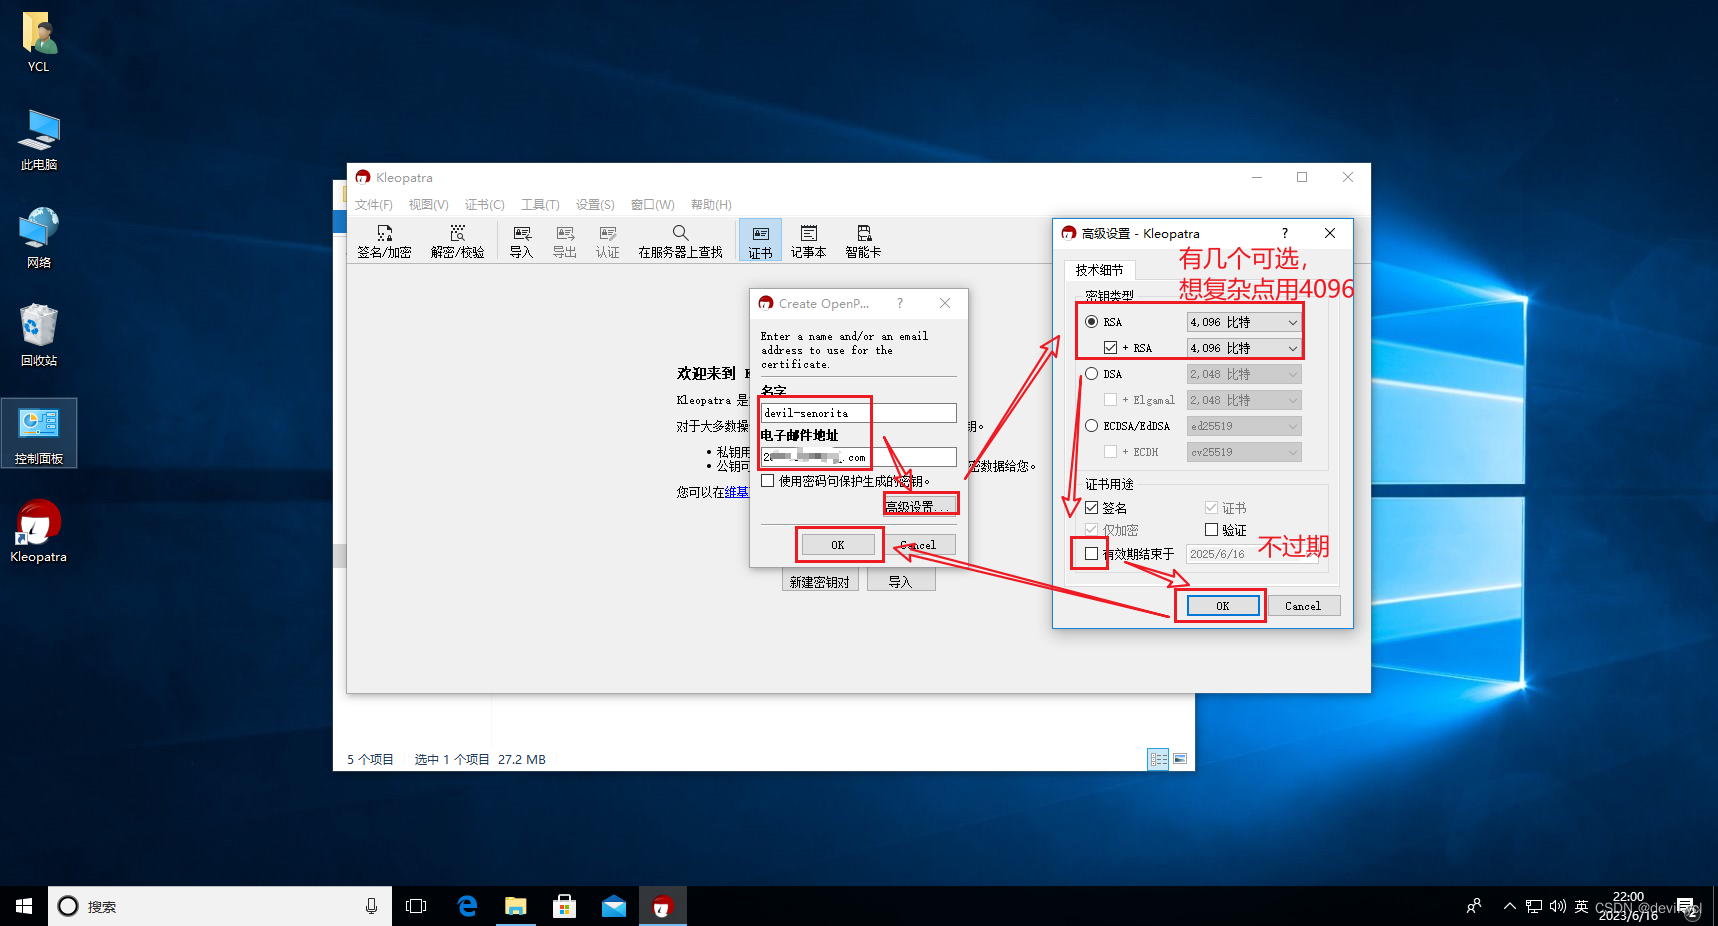Open the Window (窗口) menu
Viewport: 1718px width, 926px height.
[x=652, y=205]
